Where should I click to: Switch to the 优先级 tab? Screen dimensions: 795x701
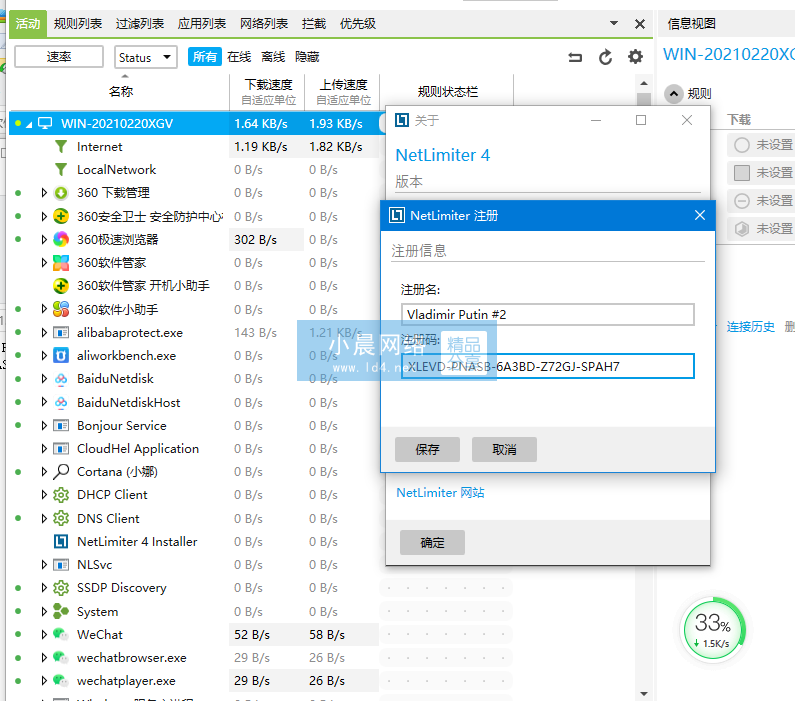358,23
